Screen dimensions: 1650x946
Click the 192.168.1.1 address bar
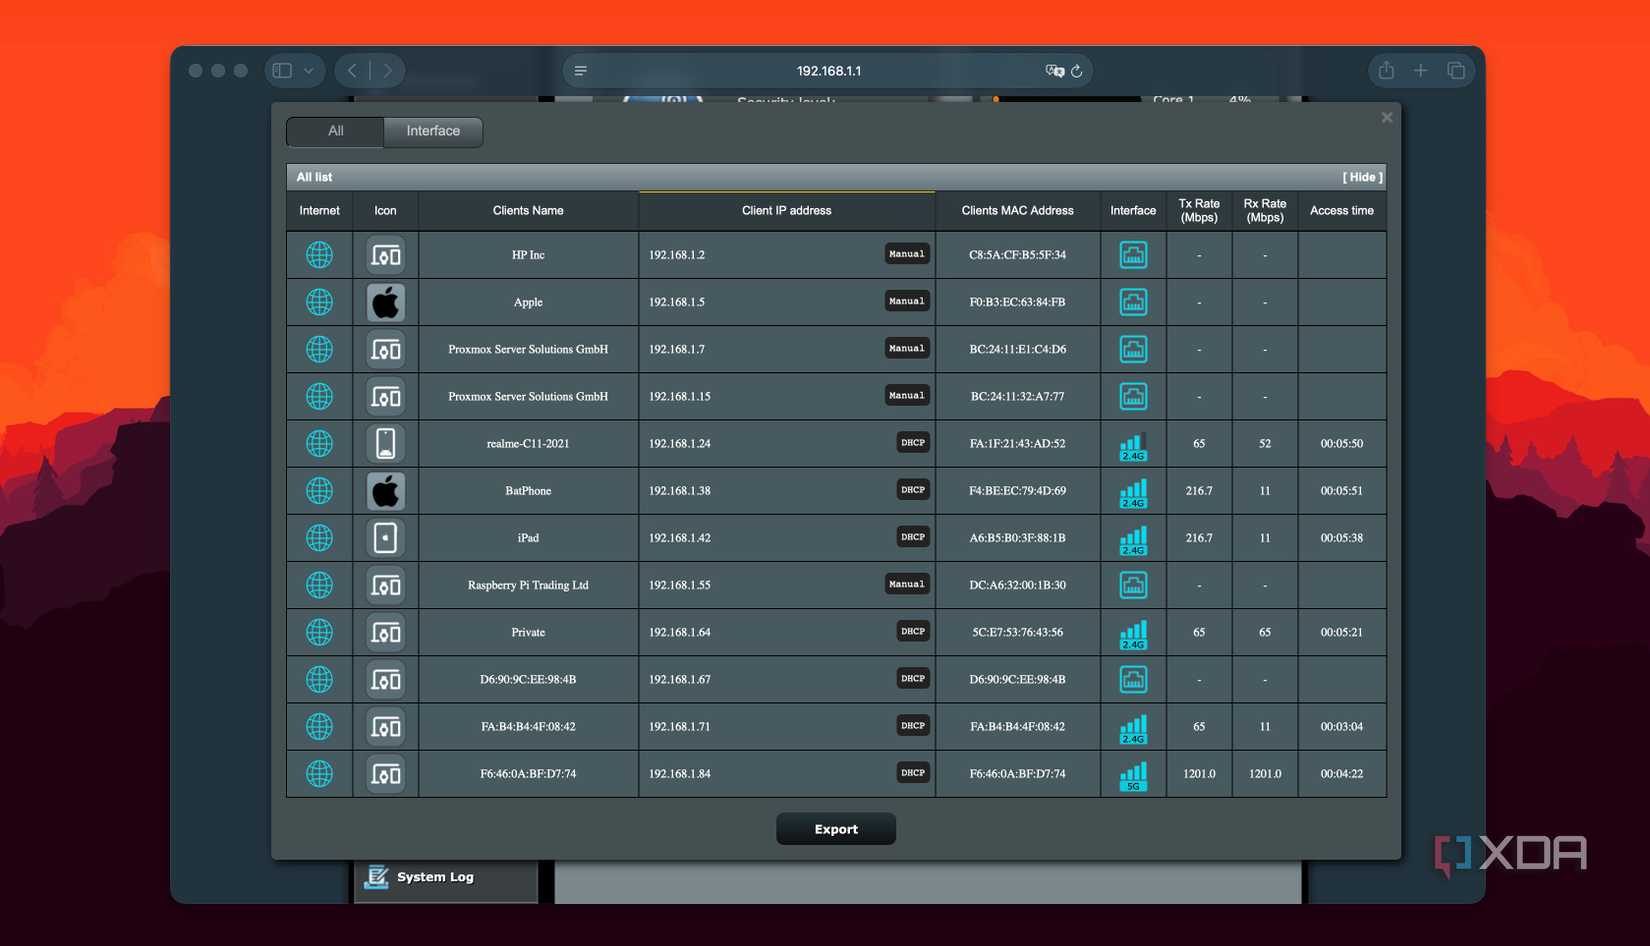(x=828, y=71)
